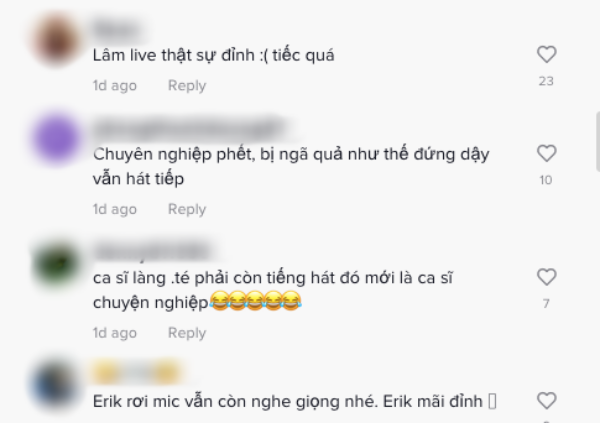Open blurred username above 'Chuyên nghiệp phết' comment
The image size is (600, 423).
click(x=190, y=129)
